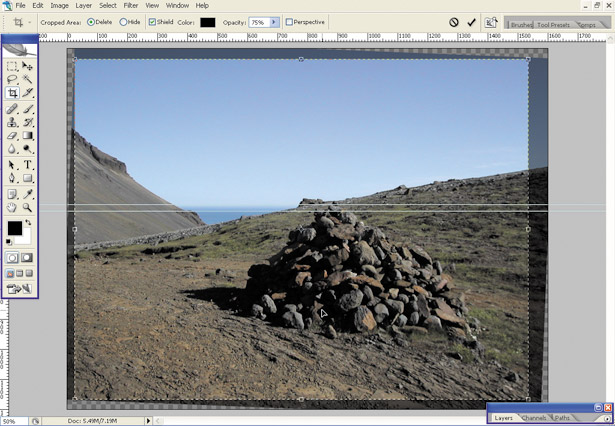Select the Gradient tool
Image resolution: width=615 pixels, height=426 pixels.
[x=27, y=136]
